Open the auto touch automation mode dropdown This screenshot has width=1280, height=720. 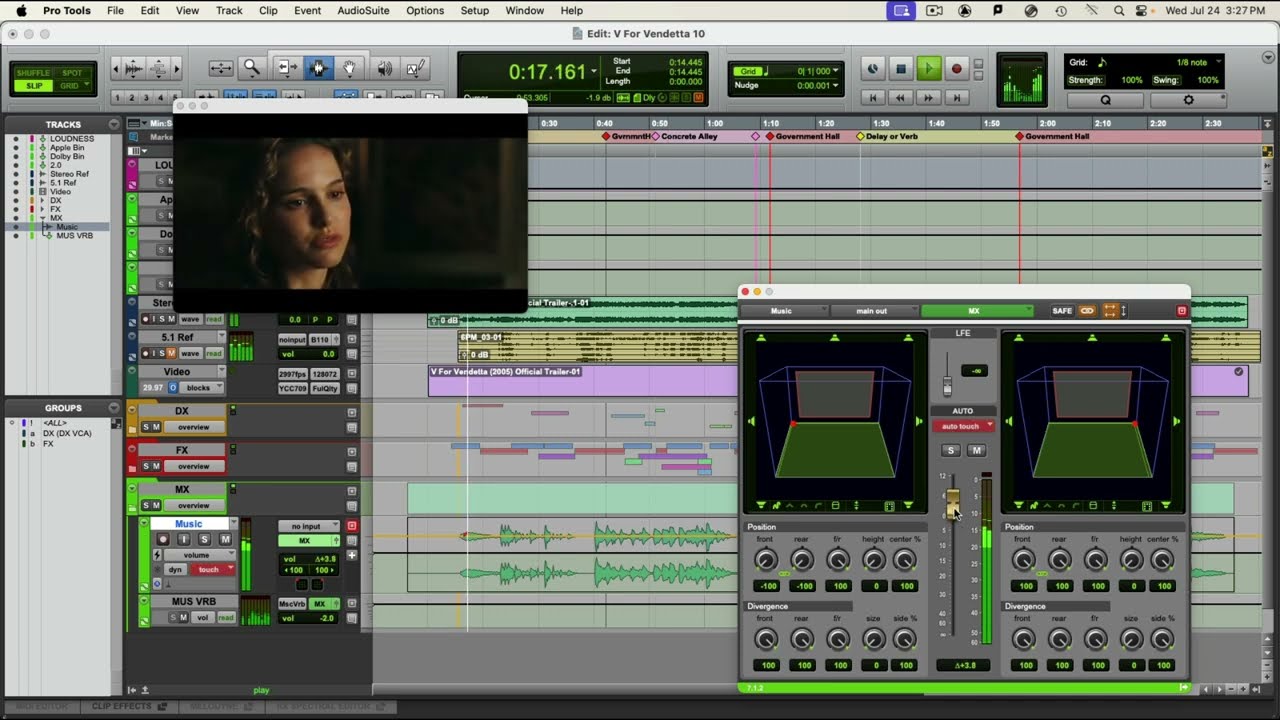964,426
